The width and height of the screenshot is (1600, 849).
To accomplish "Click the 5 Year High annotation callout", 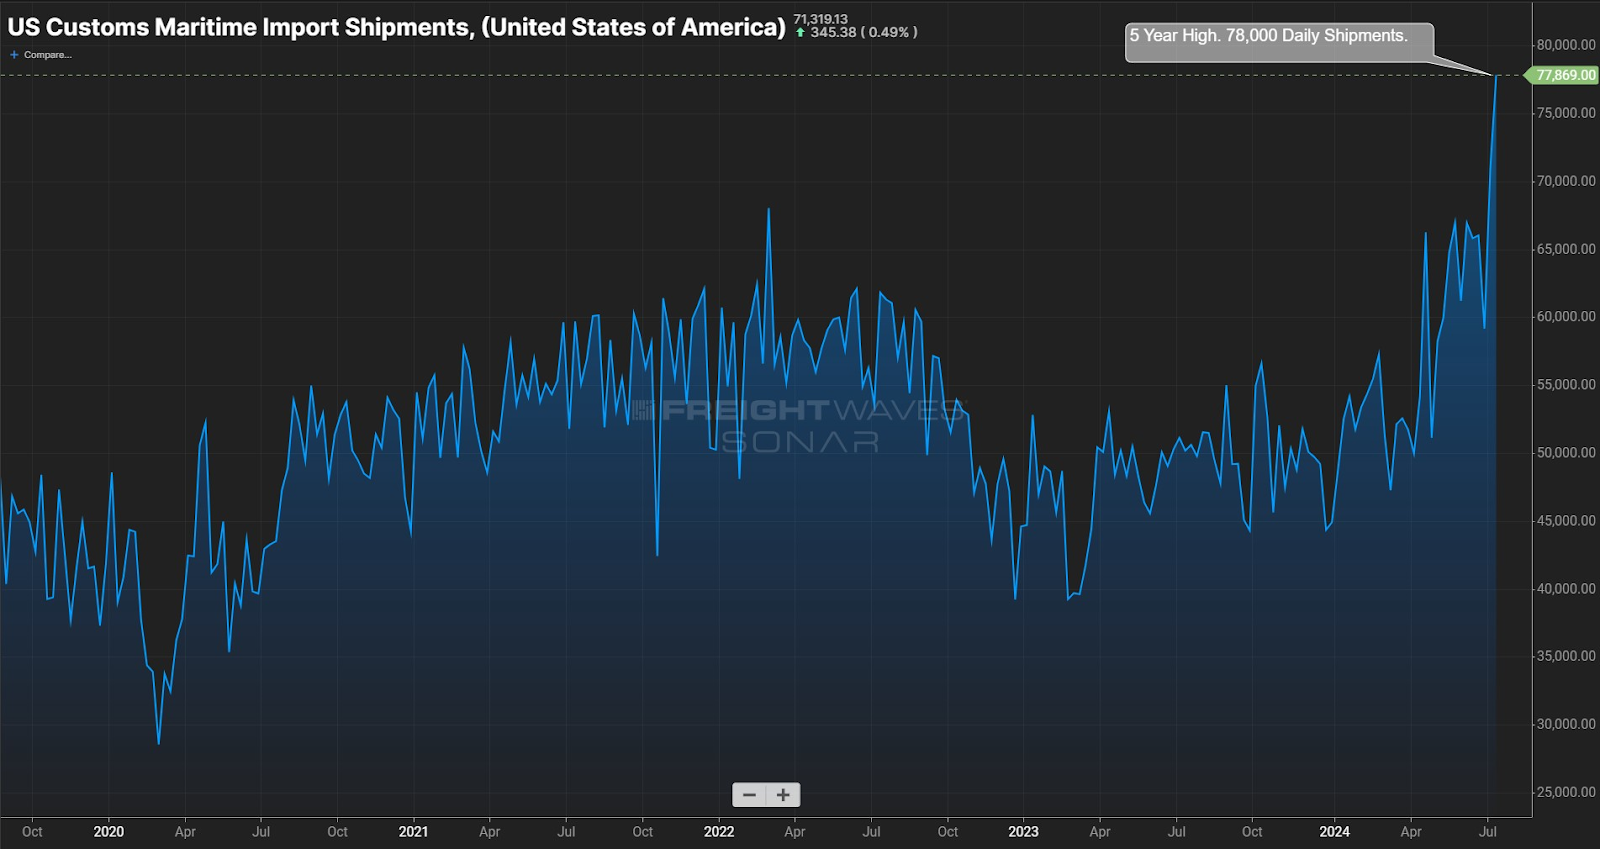I will click(1279, 43).
